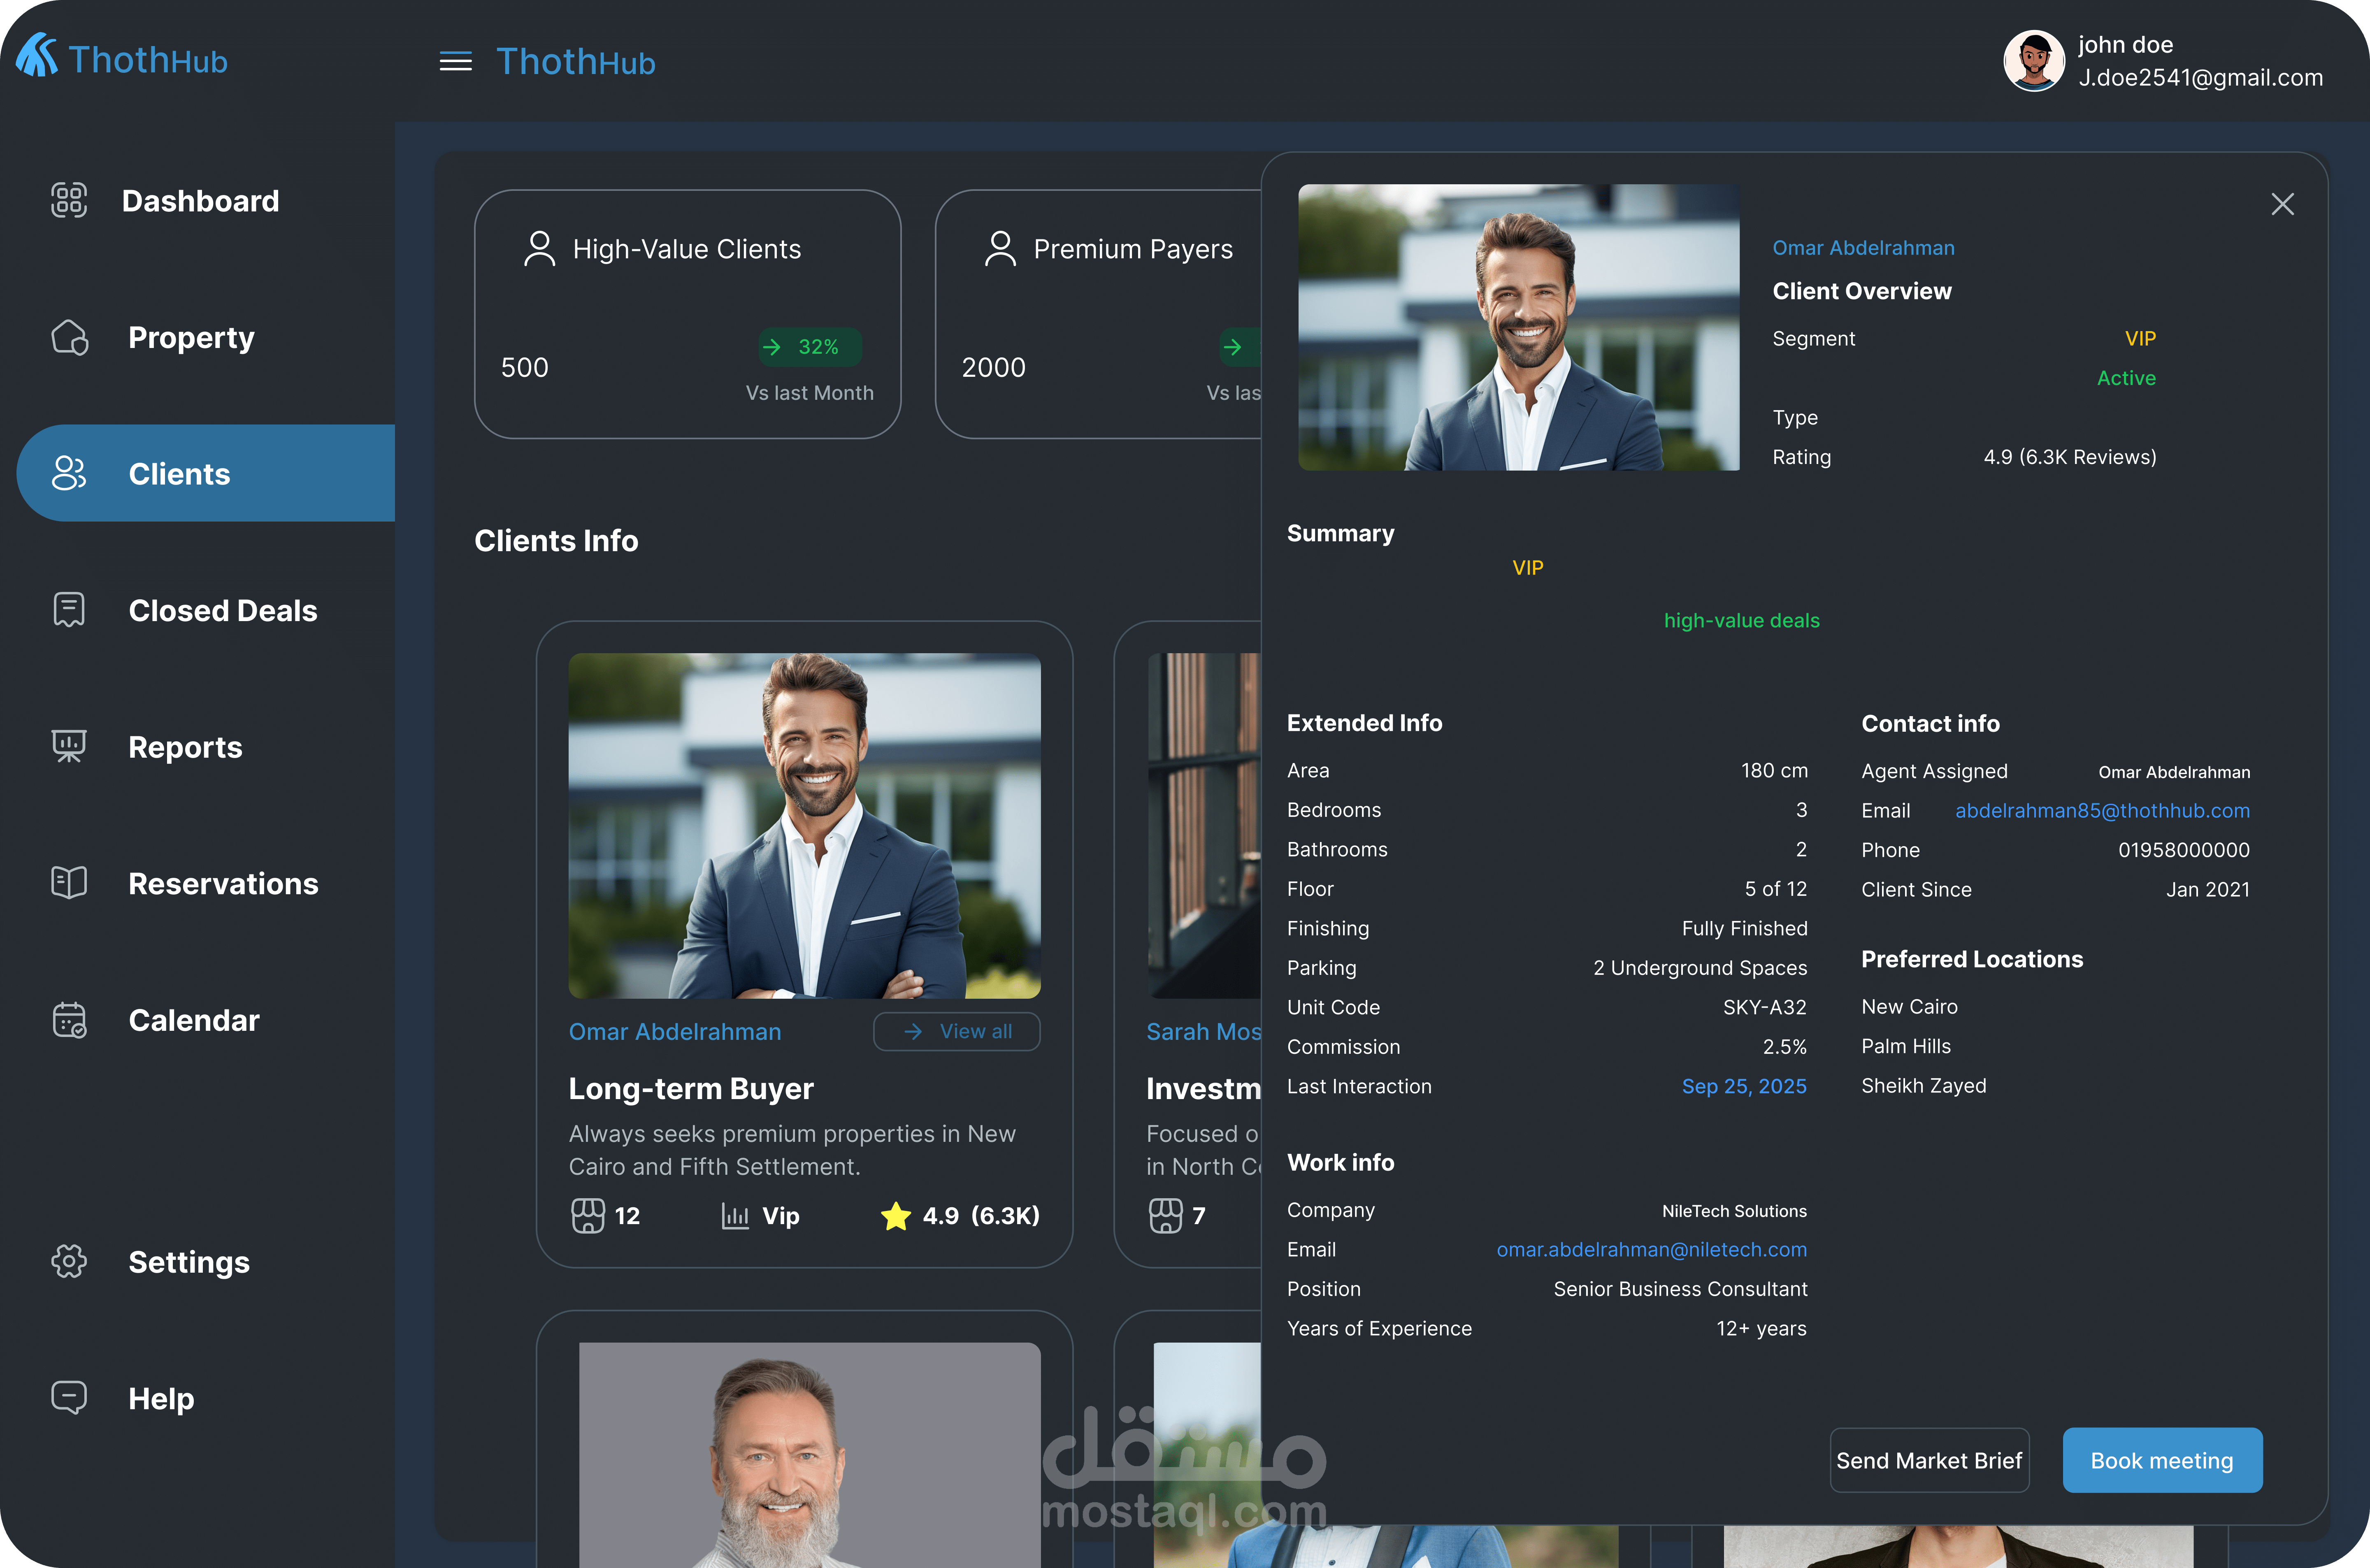Click the Closed Deals receipt icon
The width and height of the screenshot is (2370, 1568).
point(69,610)
